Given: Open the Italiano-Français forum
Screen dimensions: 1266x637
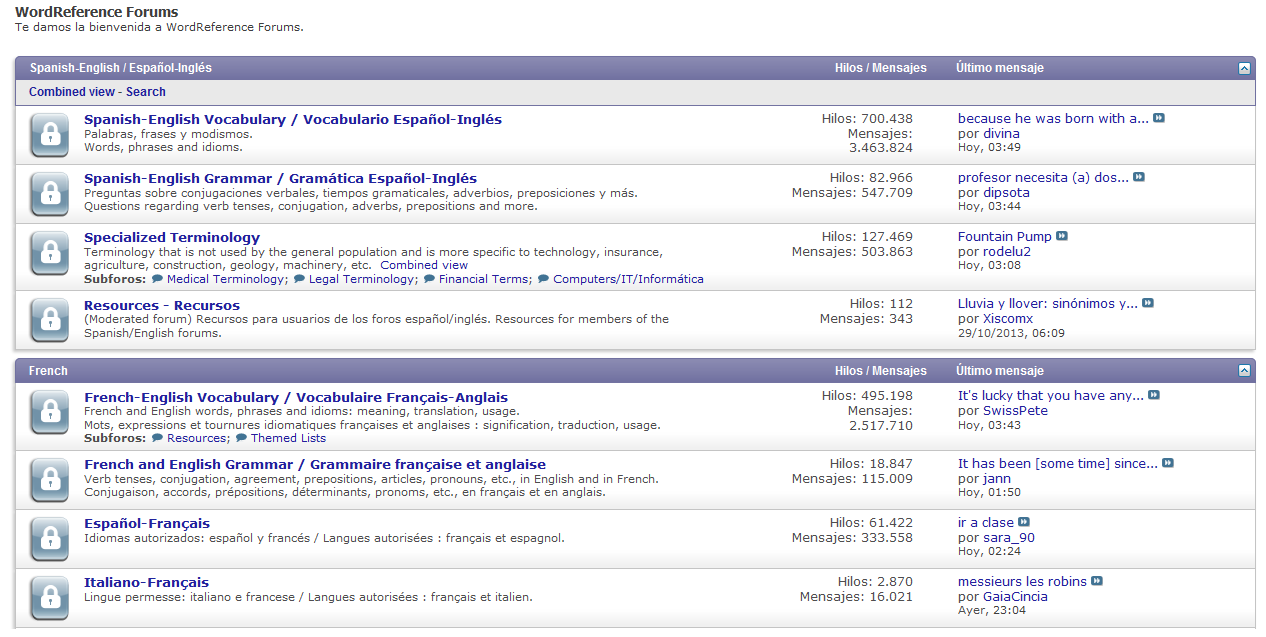Looking at the screenshot, I should coord(146,583).
